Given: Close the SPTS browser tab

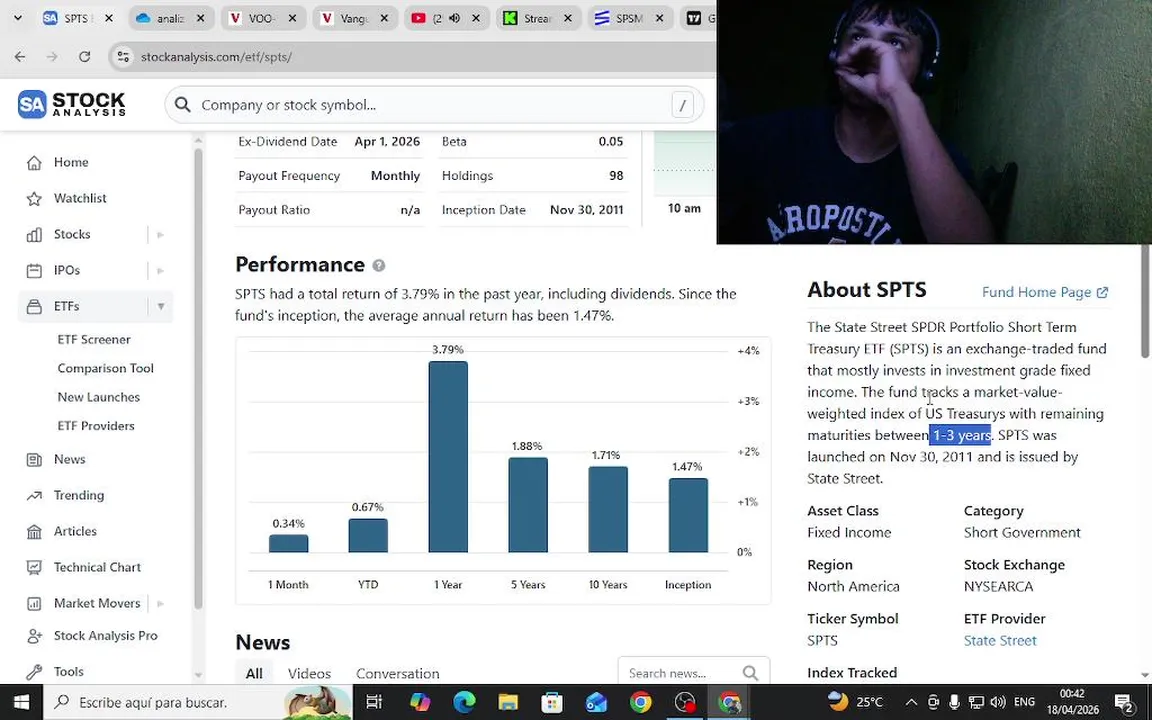Looking at the screenshot, I should (x=109, y=18).
